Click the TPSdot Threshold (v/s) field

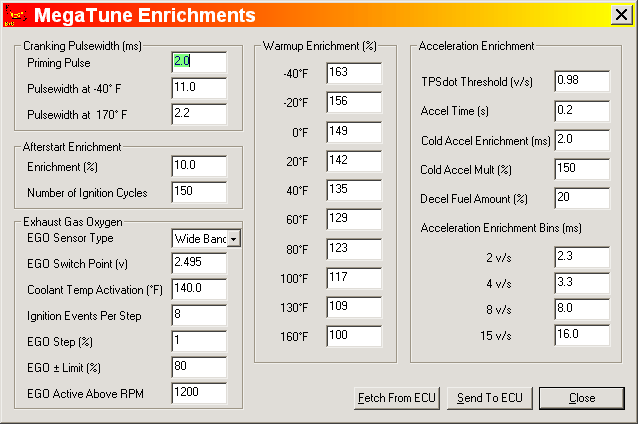point(581,82)
